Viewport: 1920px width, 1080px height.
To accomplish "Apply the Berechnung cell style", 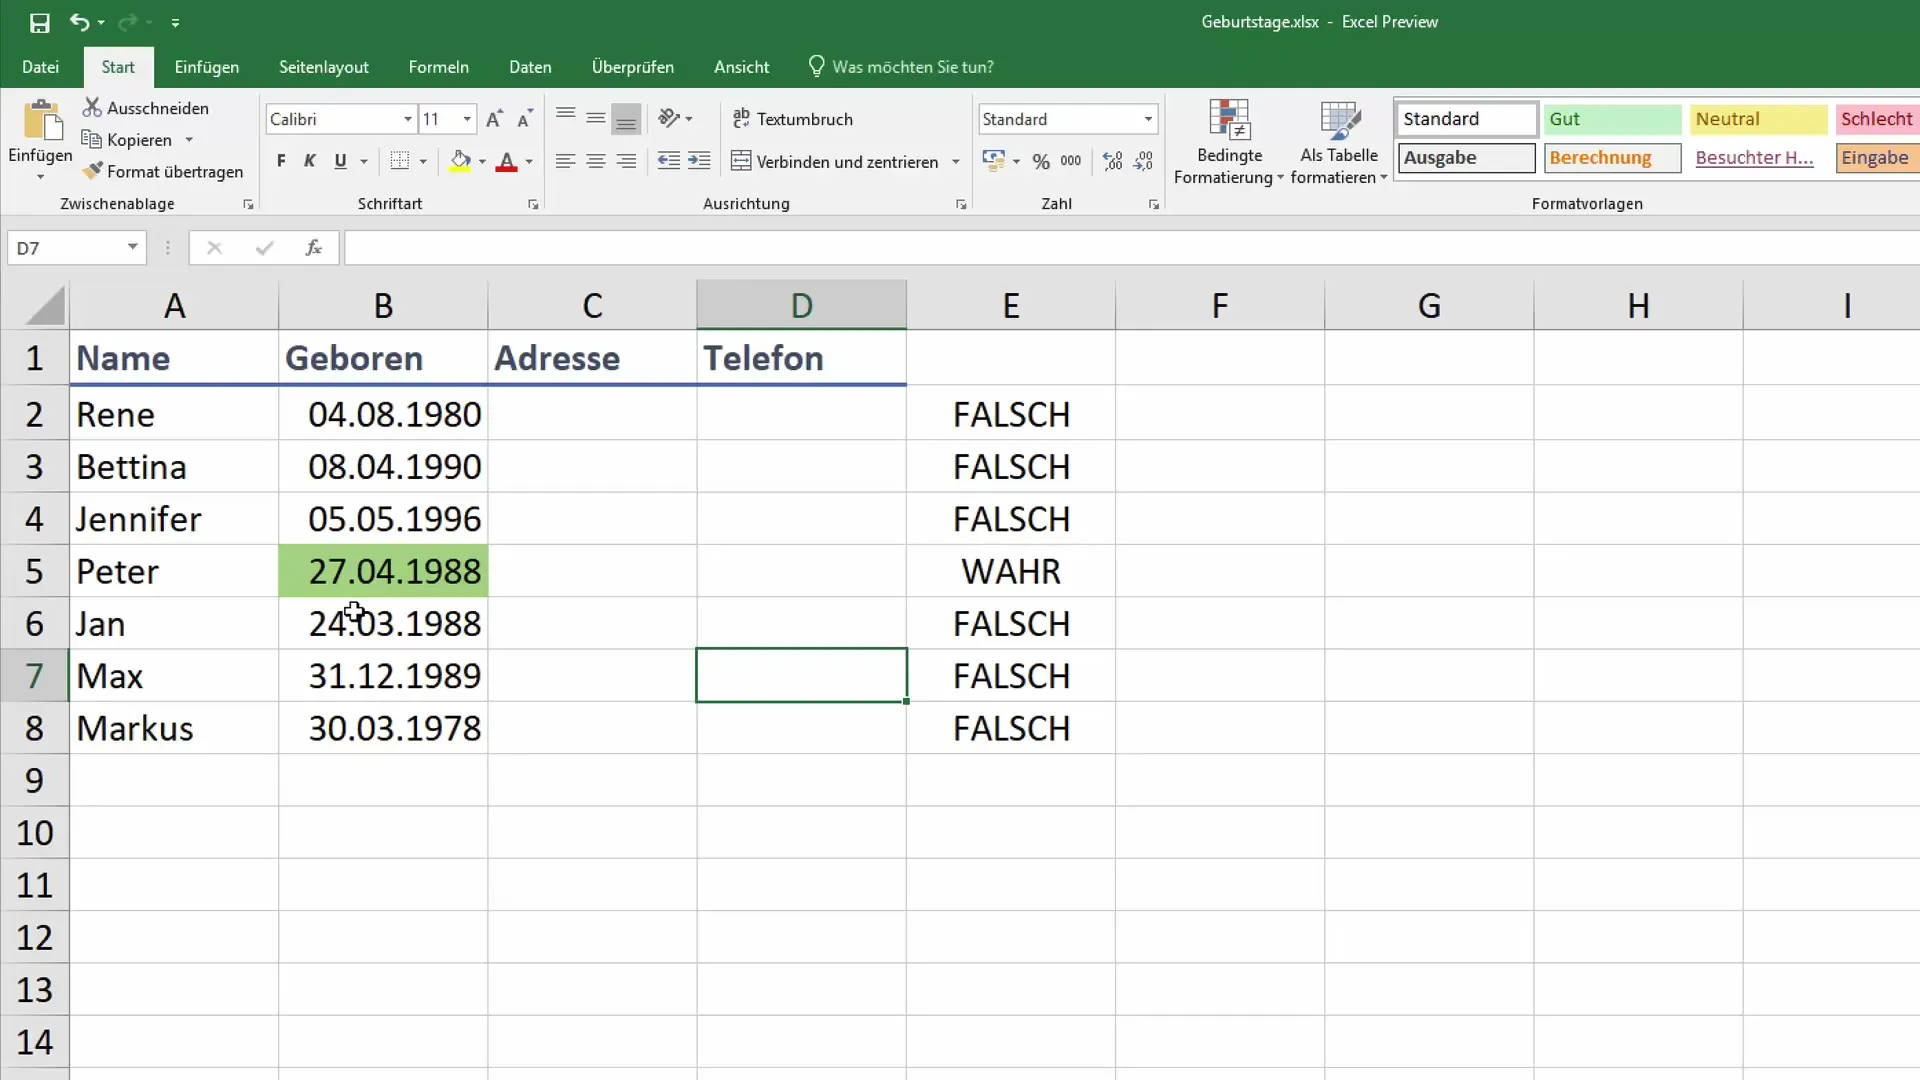I will tap(1612, 158).
